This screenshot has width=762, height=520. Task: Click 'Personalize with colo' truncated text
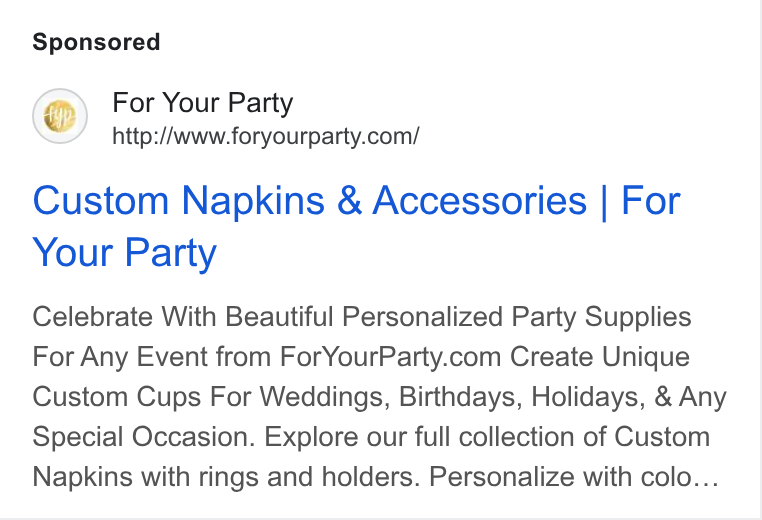pos(560,476)
